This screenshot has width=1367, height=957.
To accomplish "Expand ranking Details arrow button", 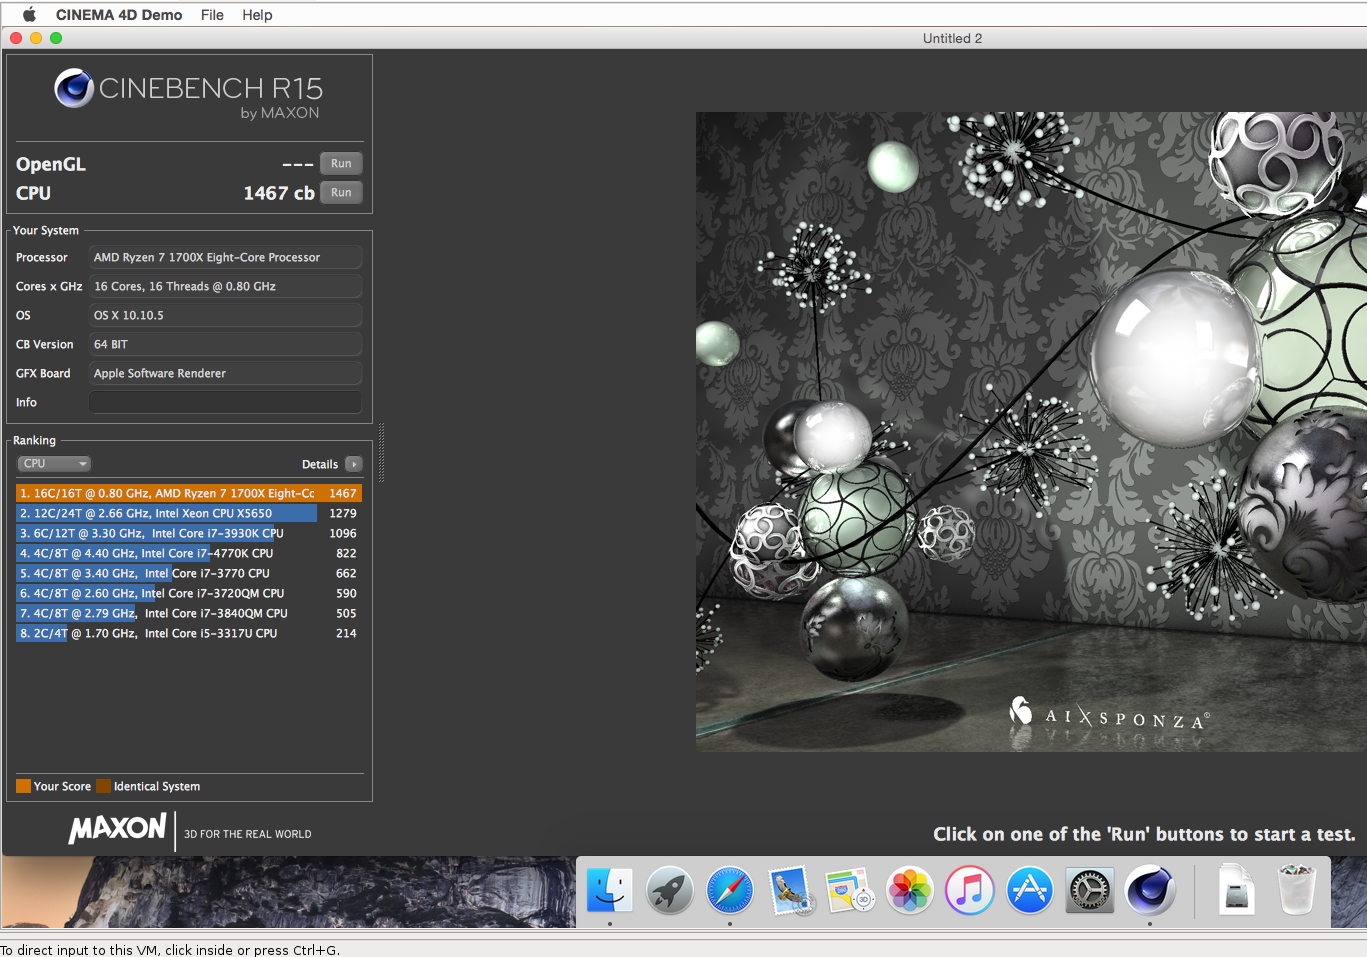I will 354,464.
